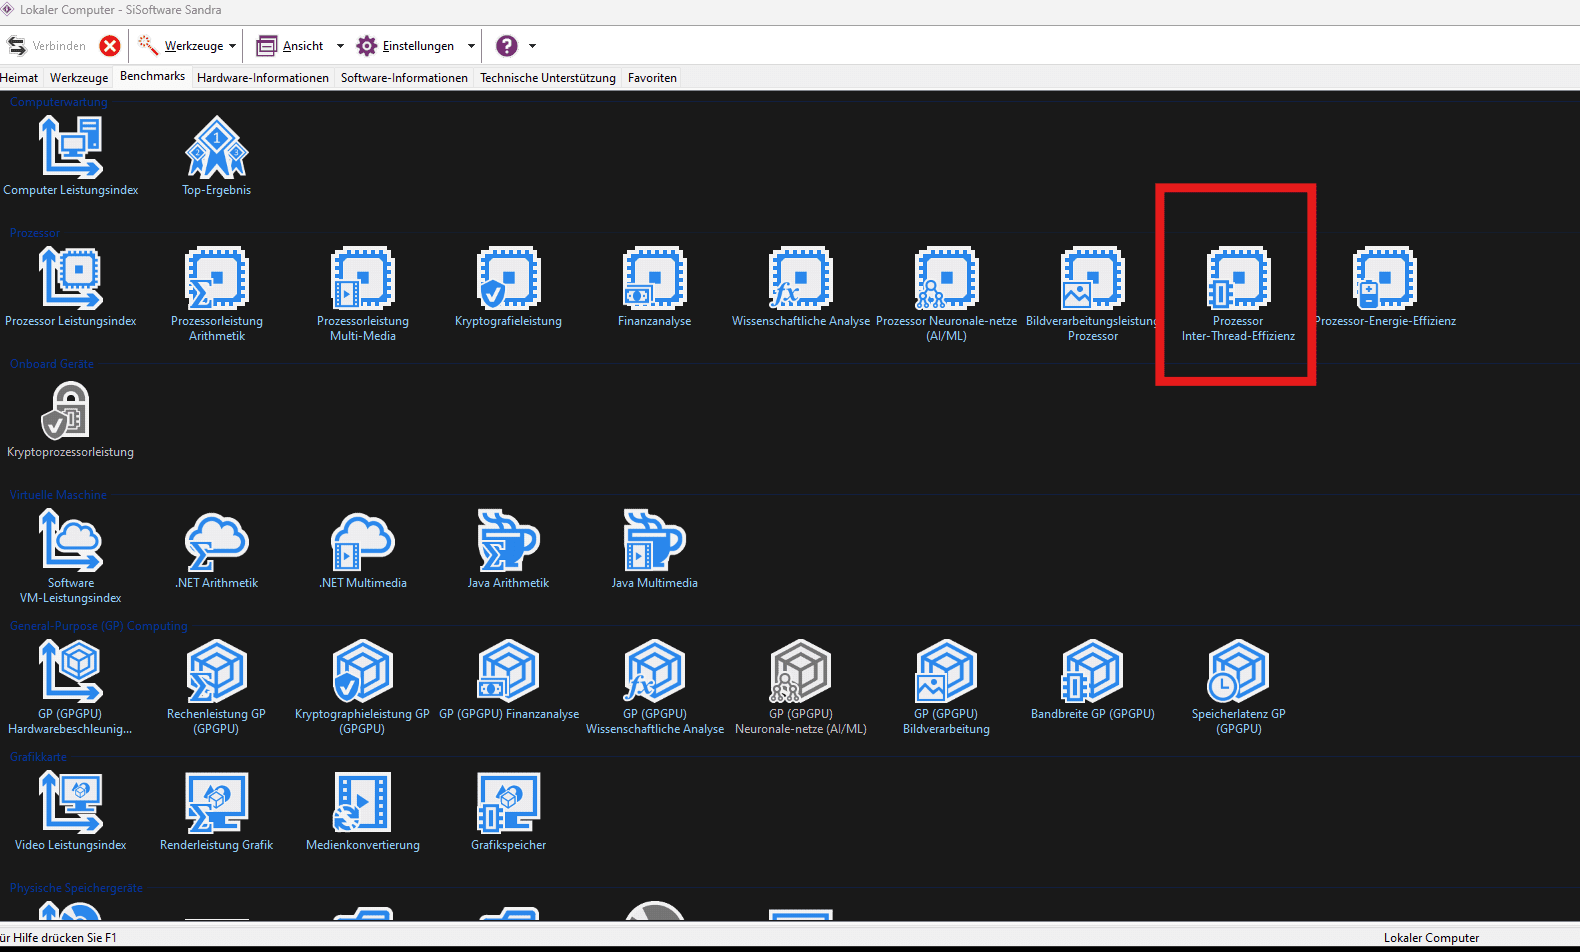Click Physische Speichergeräte group header
This screenshot has height=952, width=1580.
tap(76, 888)
